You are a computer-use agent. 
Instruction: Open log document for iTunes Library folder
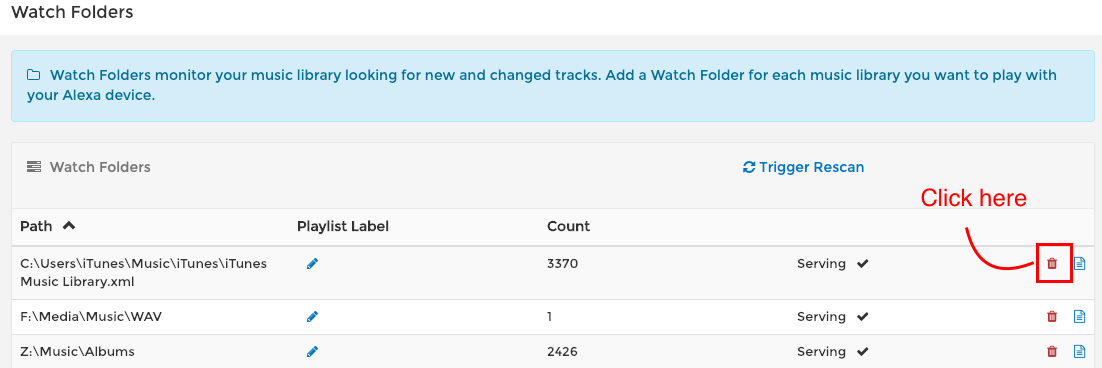(x=1080, y=263)
